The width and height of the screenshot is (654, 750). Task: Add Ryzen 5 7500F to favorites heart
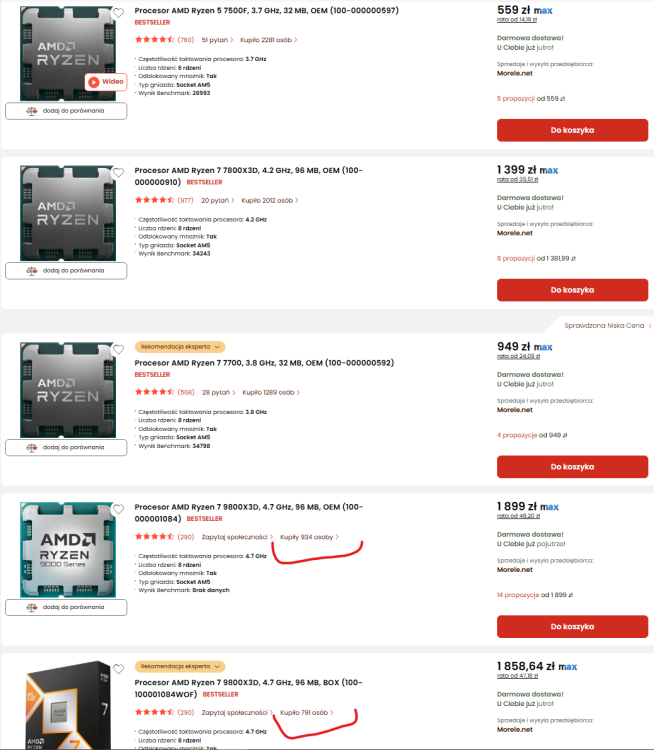pyautogui.click(x=118, y=13)
